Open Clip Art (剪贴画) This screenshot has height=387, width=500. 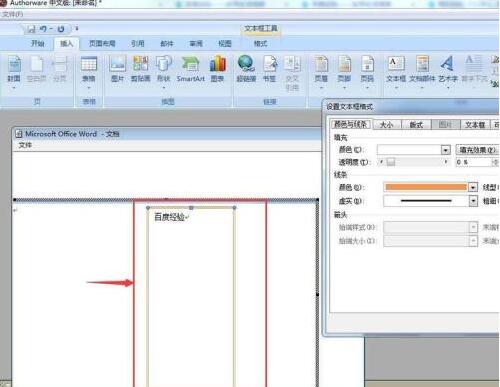click(x=140, y=69)
